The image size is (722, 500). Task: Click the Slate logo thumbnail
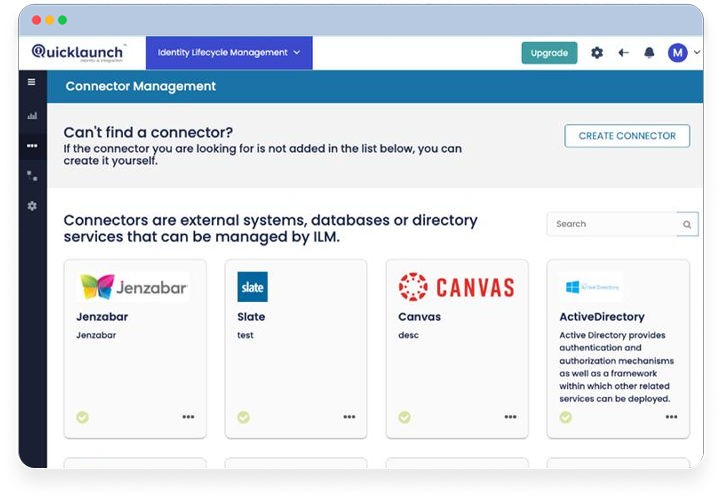(252, 287)
